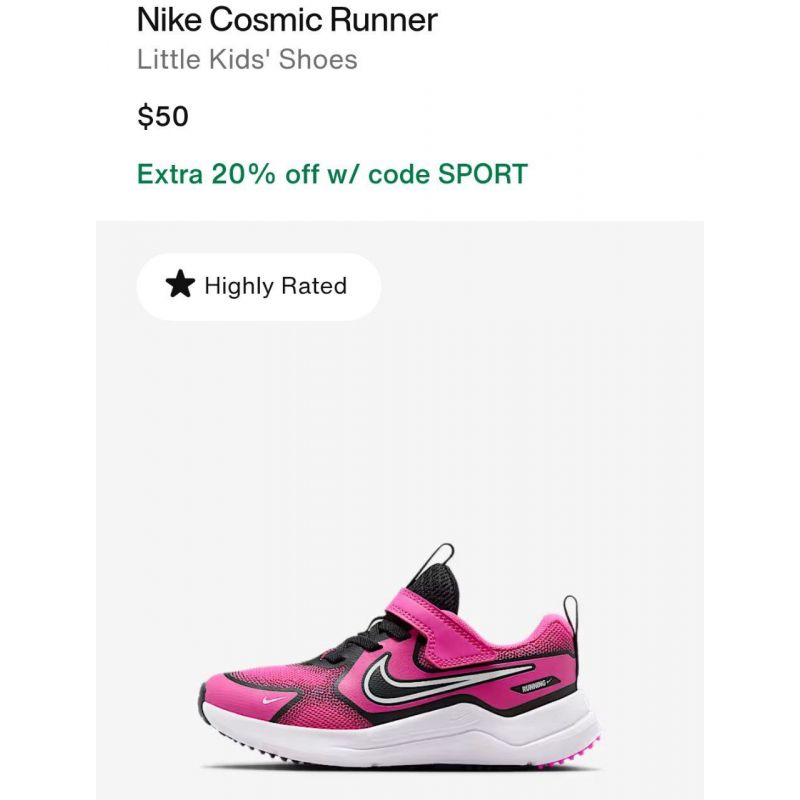Tap the RUNNING tag near the heel
800x800 pixels.
tap(535, 687)
